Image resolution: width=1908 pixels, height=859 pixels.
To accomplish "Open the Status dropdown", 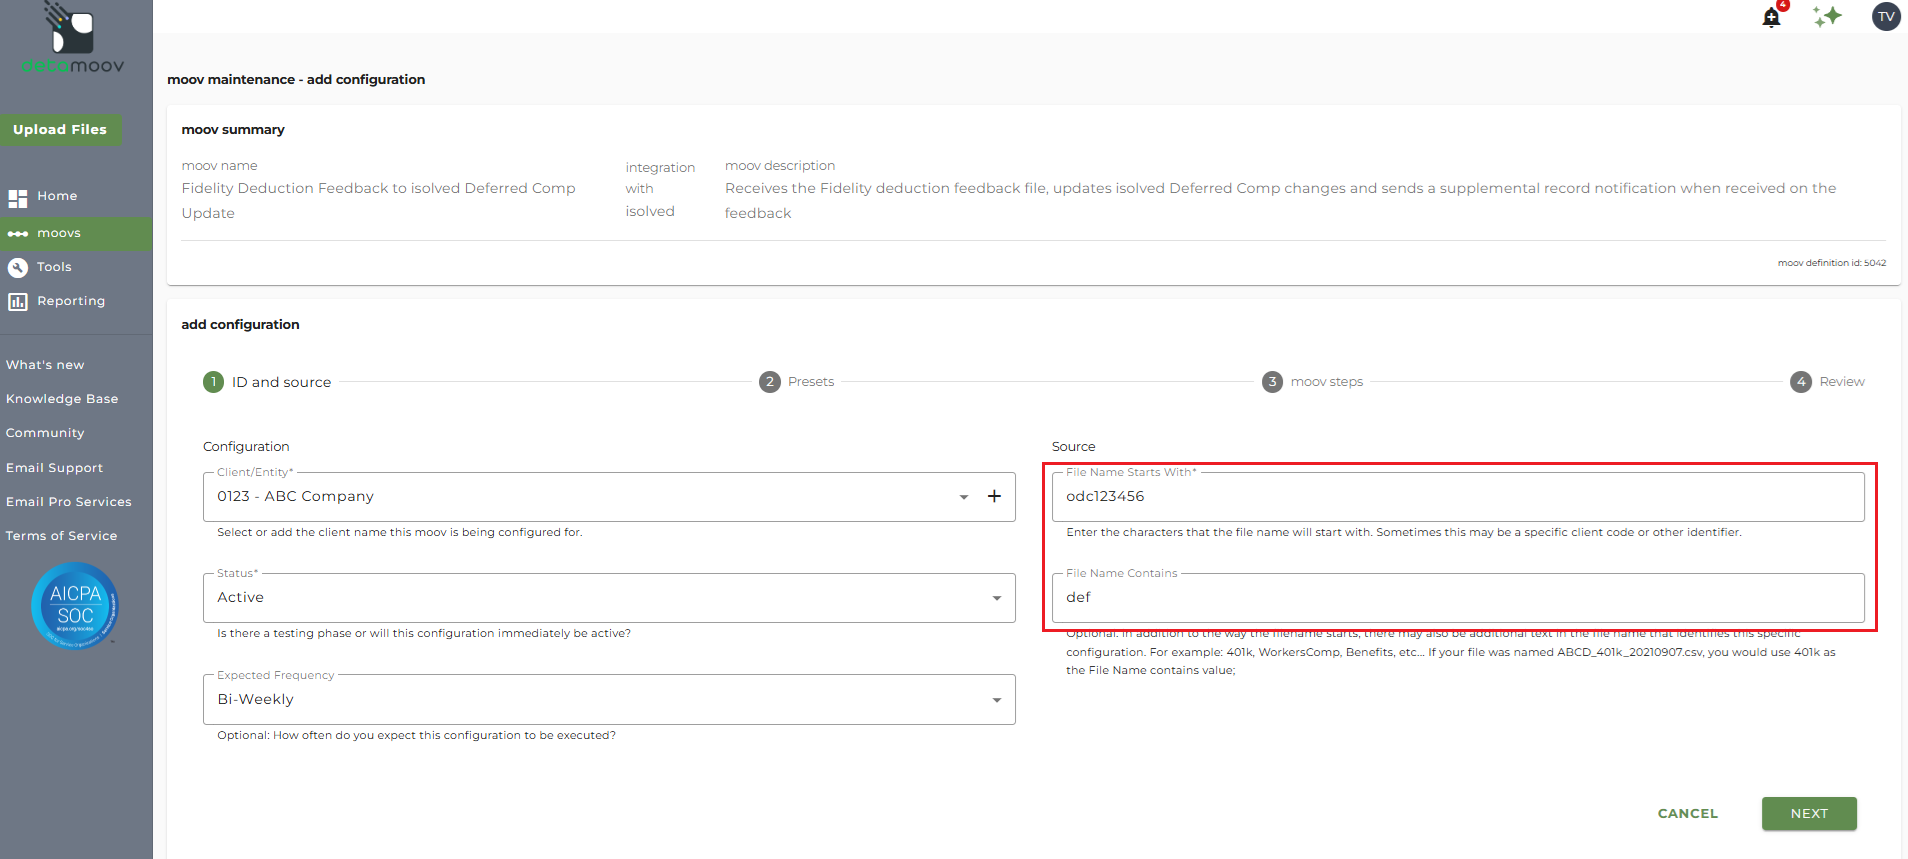I will [x=609, y=598].
